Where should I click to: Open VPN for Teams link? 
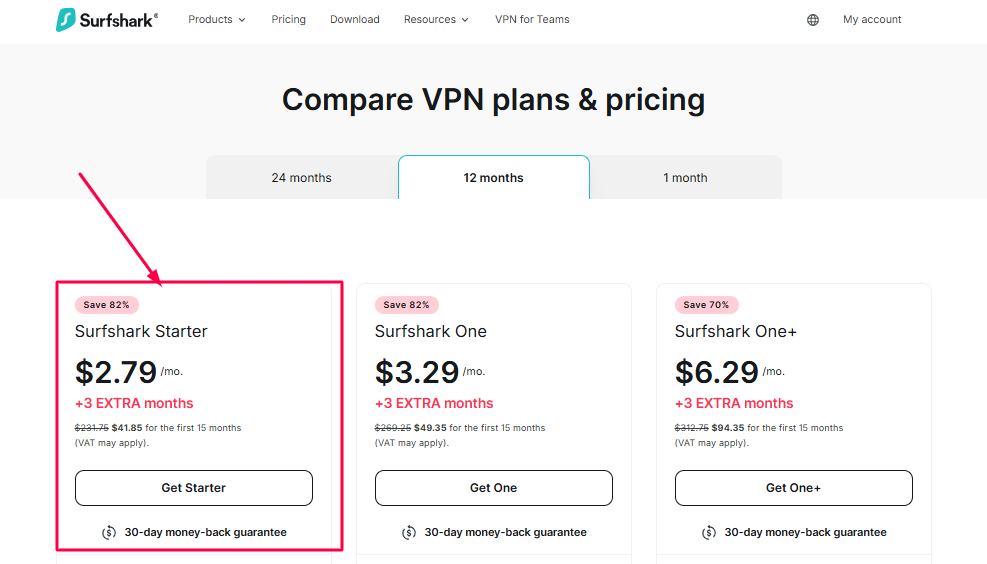[x=532, y=20]
